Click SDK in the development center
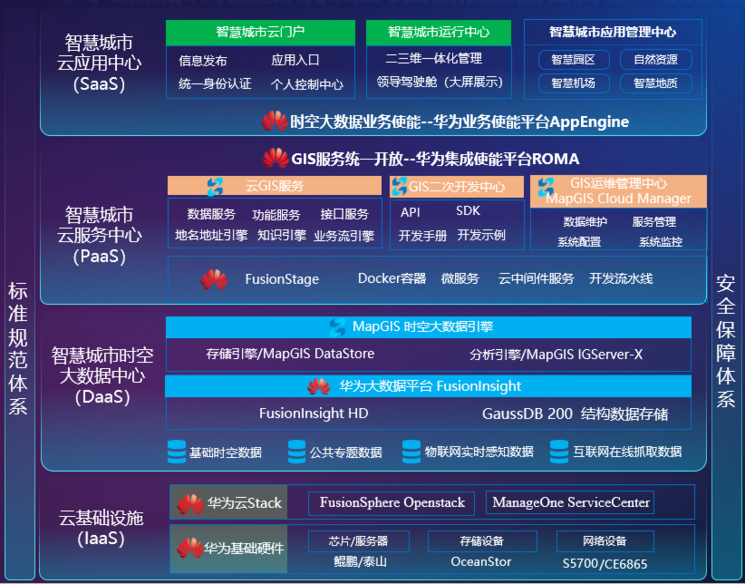 click(468, 211)
